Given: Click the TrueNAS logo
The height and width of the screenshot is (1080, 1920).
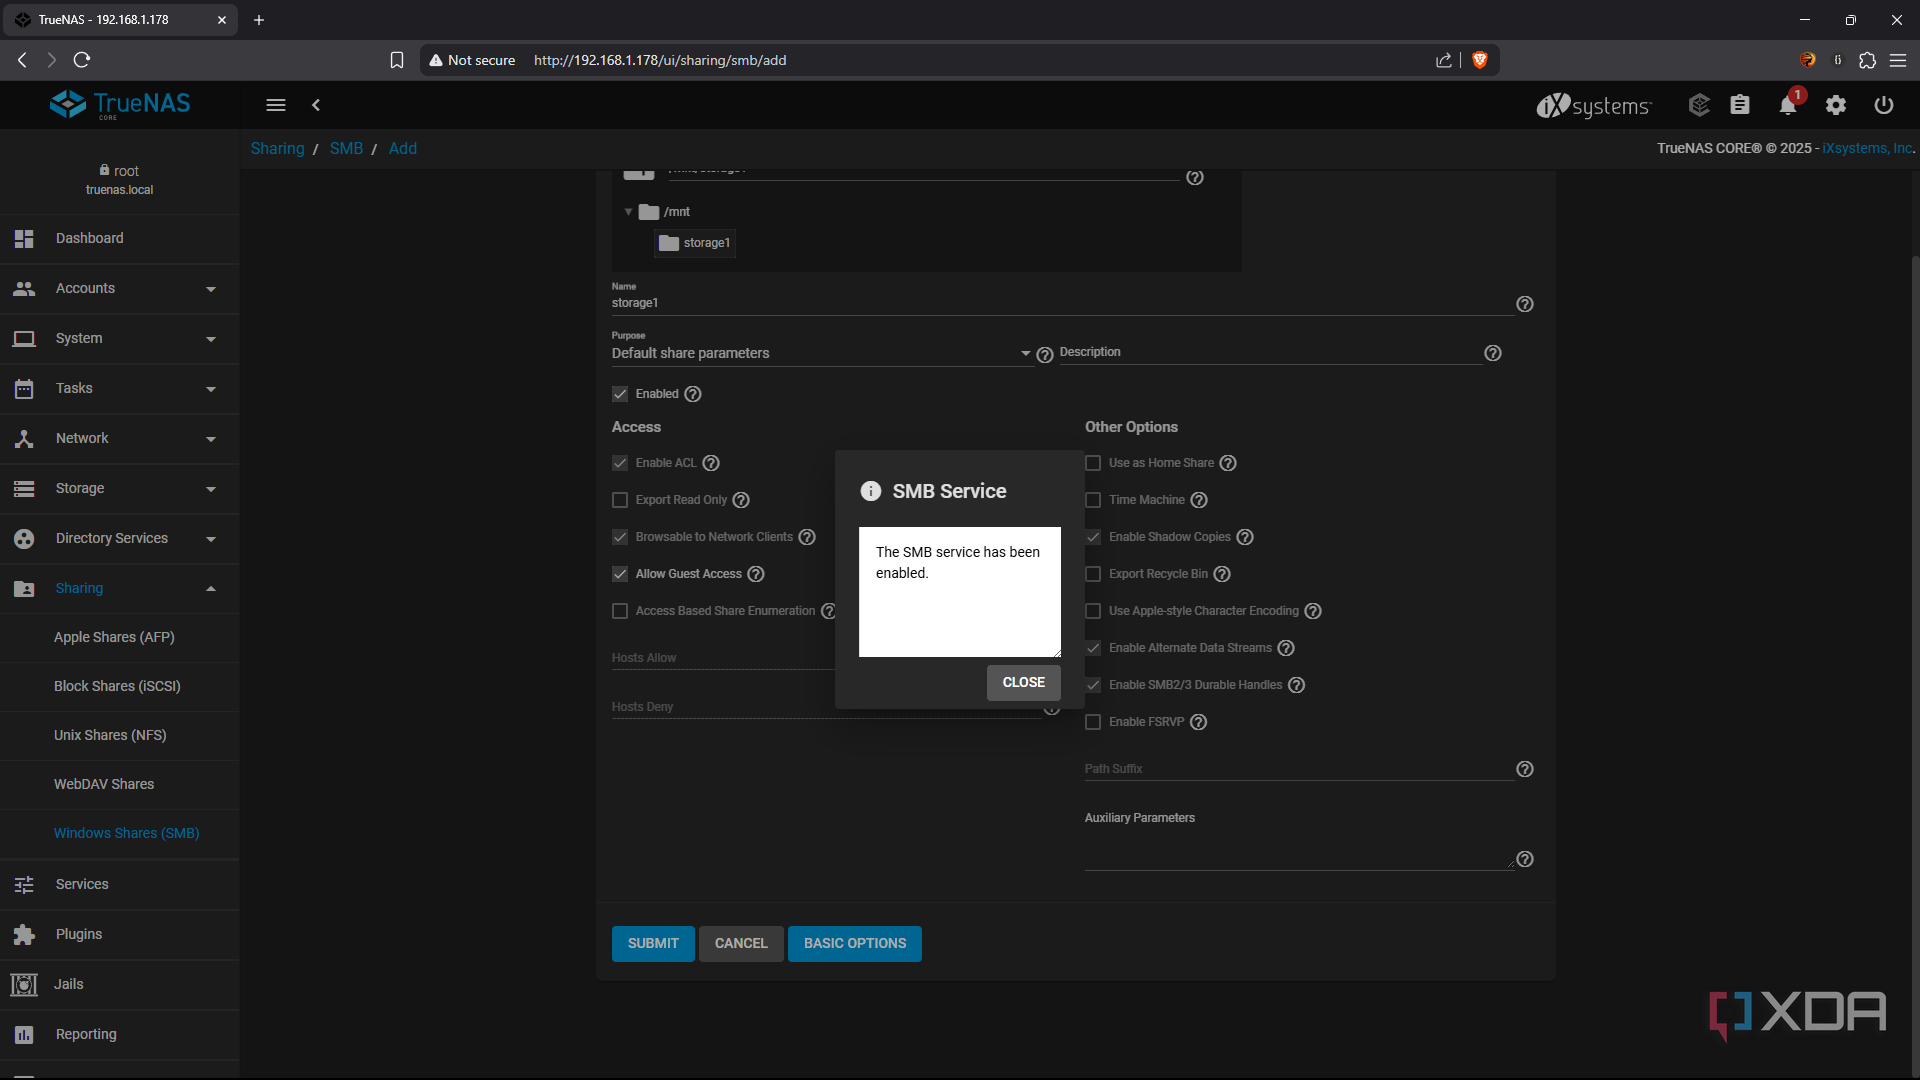Looking at the screenshot, I should (120, 104).
